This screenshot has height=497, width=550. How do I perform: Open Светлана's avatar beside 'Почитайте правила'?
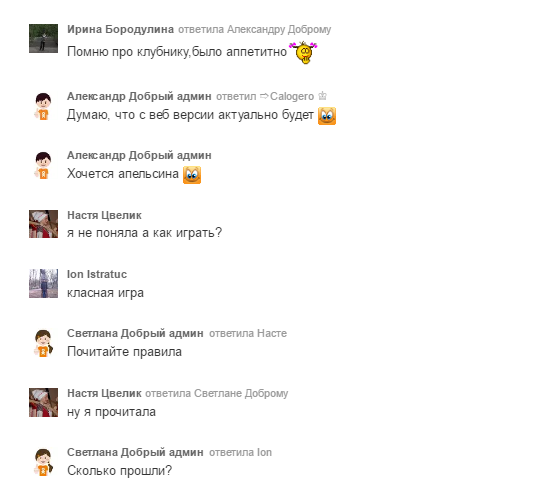coord(43,343)
